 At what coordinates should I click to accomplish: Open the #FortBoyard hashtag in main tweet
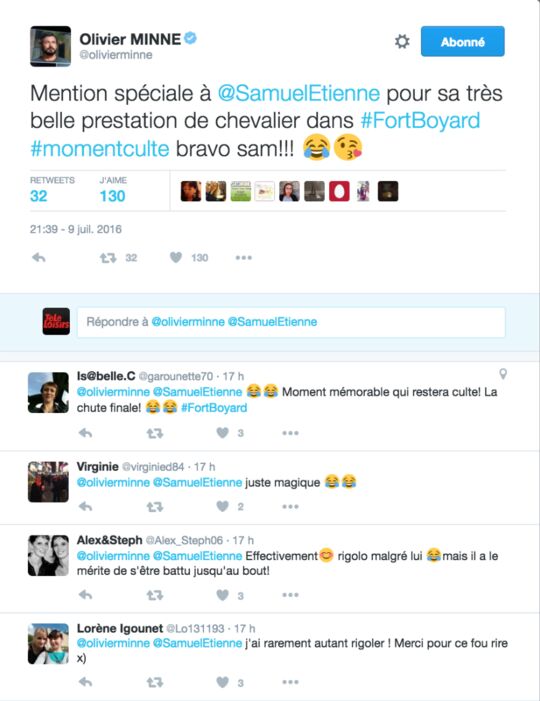420,121
